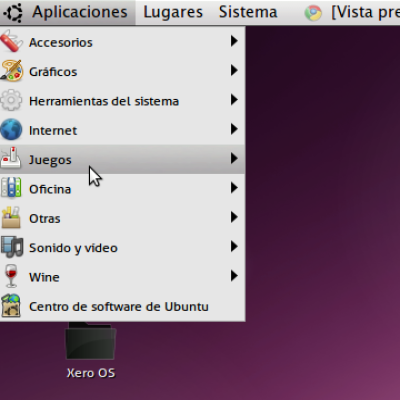The image size is (400, 400).
Task: Click the Sonido y vídeo film icon
Action: pos(12,247)
